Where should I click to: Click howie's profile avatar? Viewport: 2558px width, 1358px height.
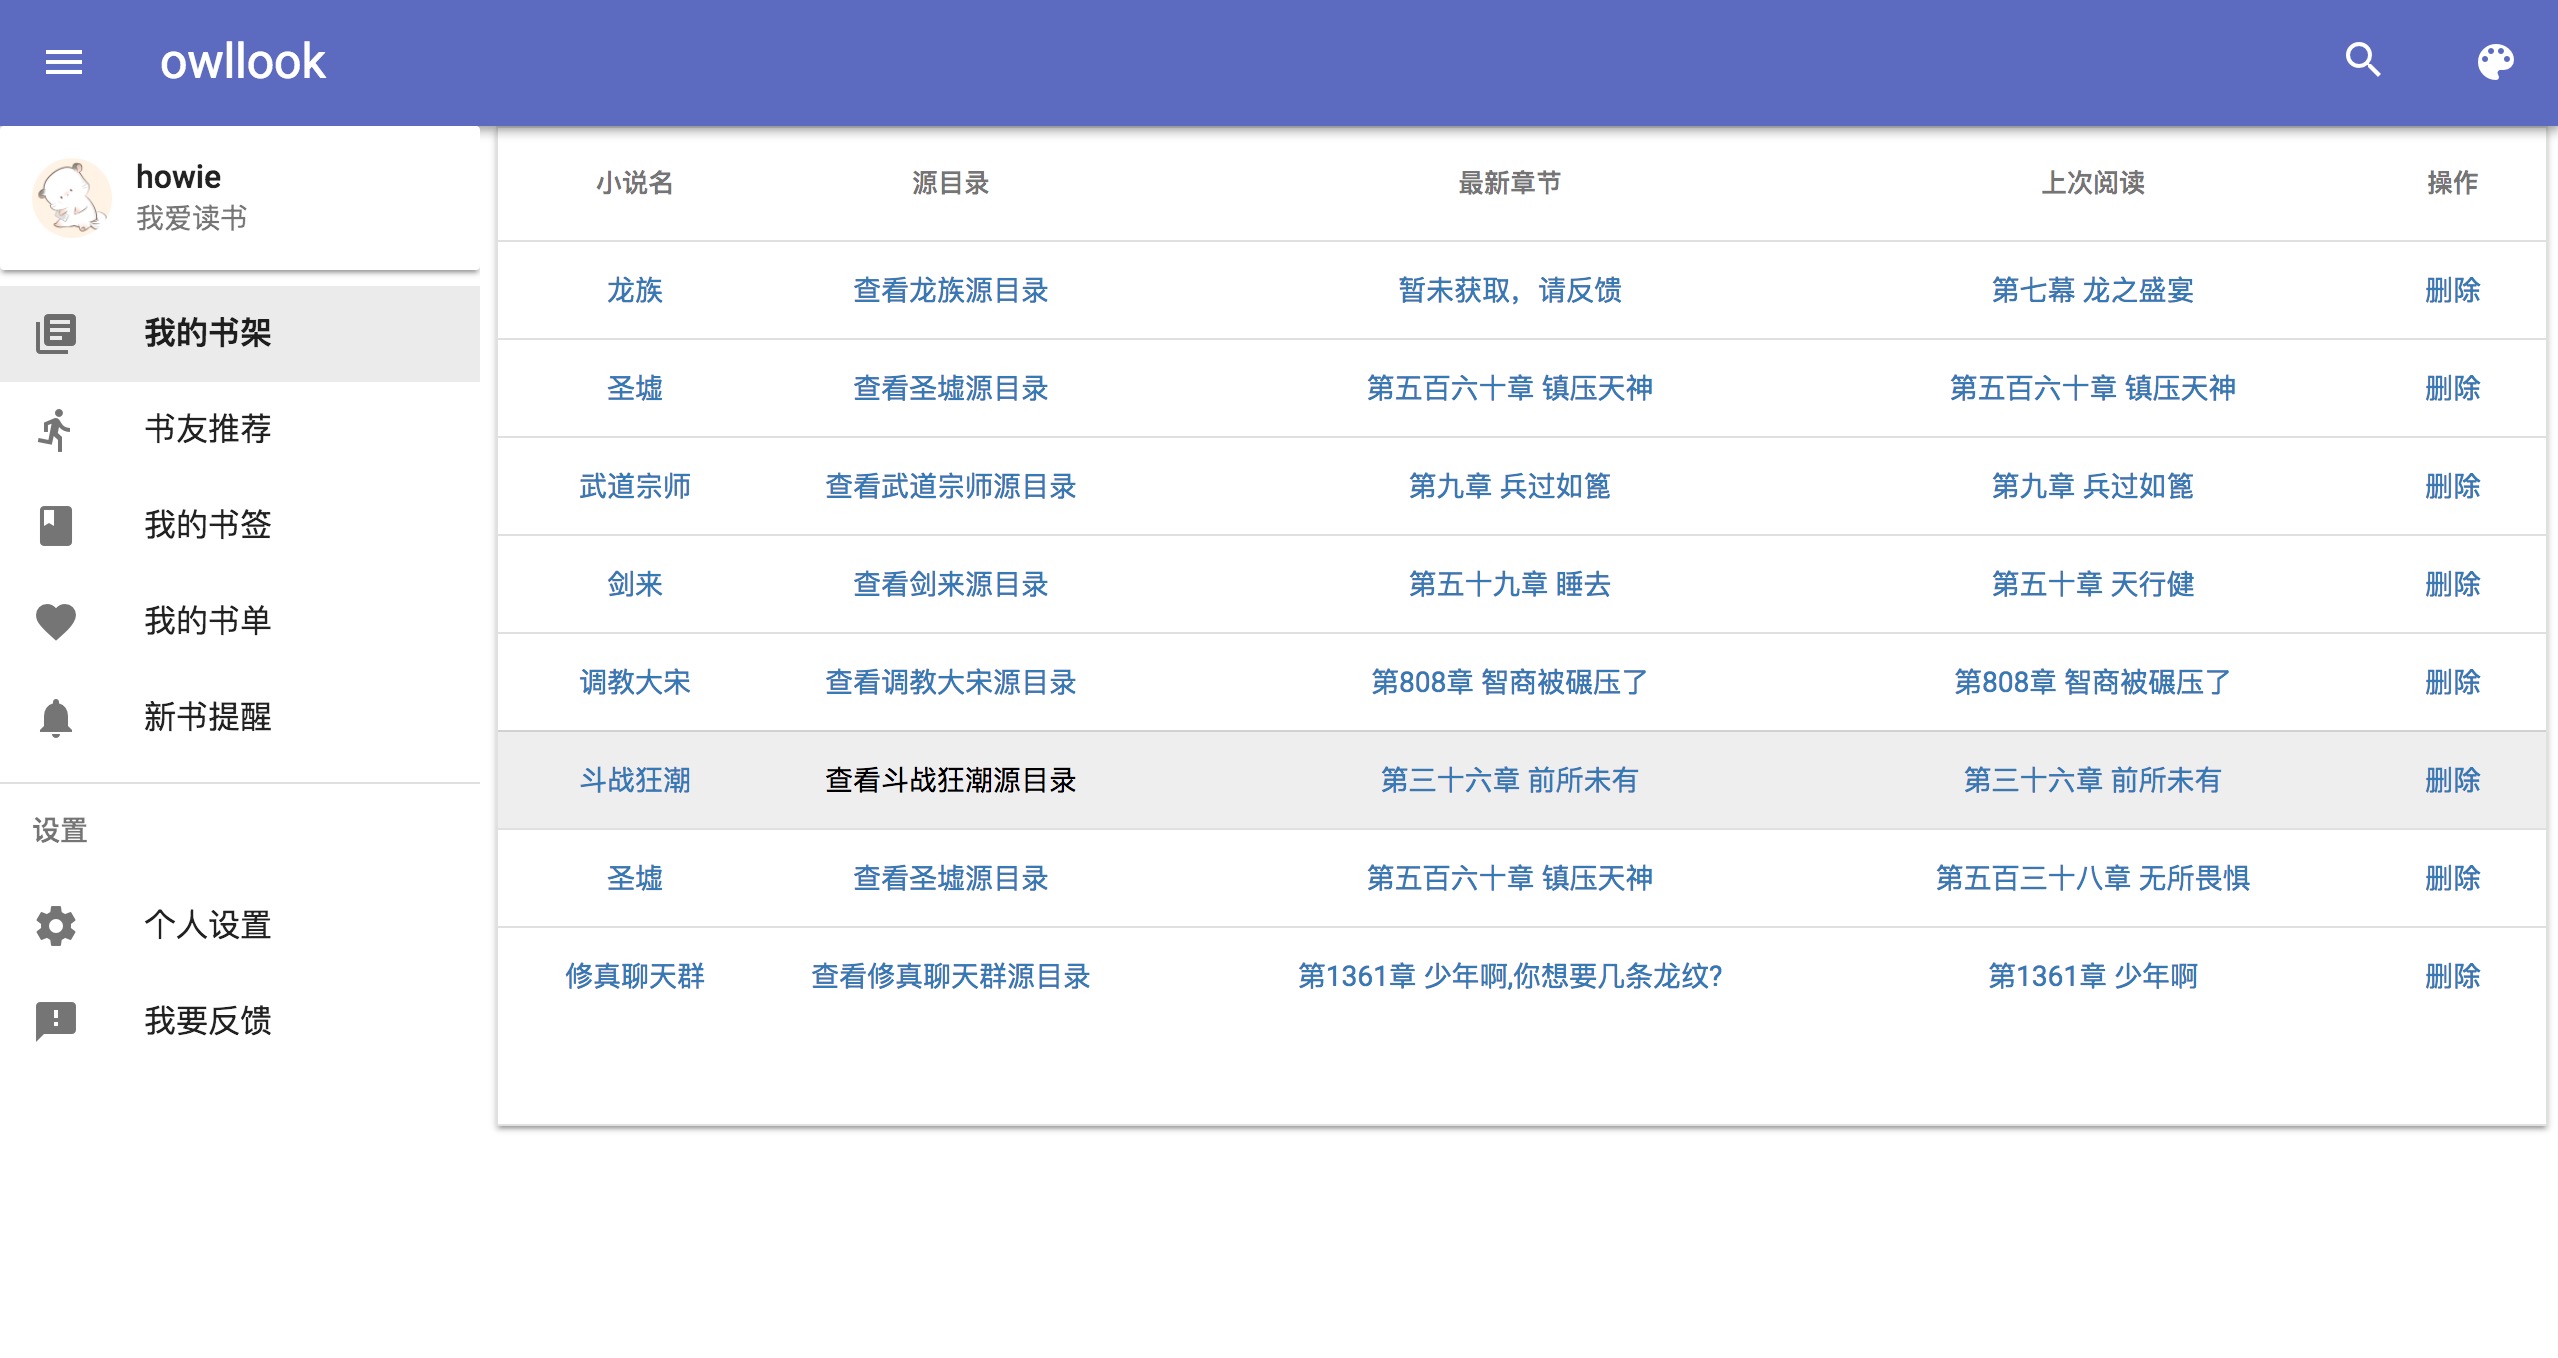72,197
